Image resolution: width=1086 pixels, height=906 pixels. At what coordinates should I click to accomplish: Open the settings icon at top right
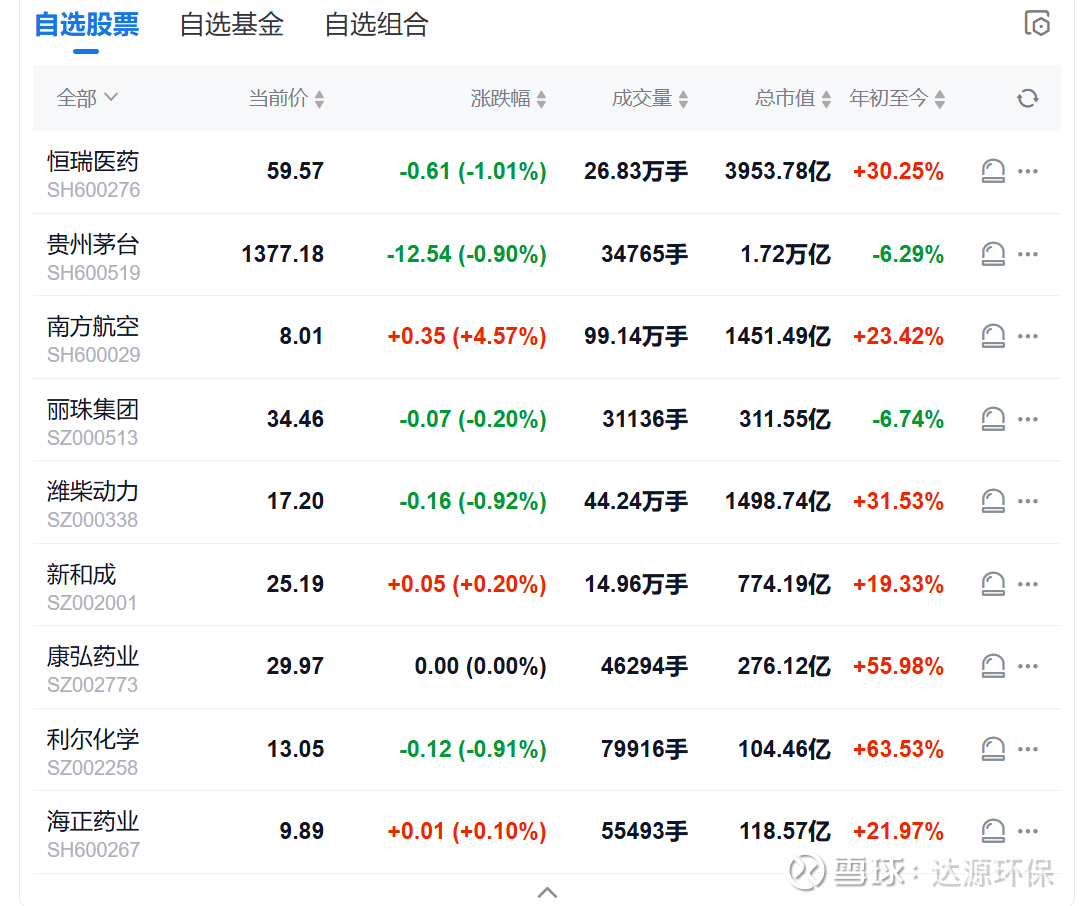[1037, 24]
